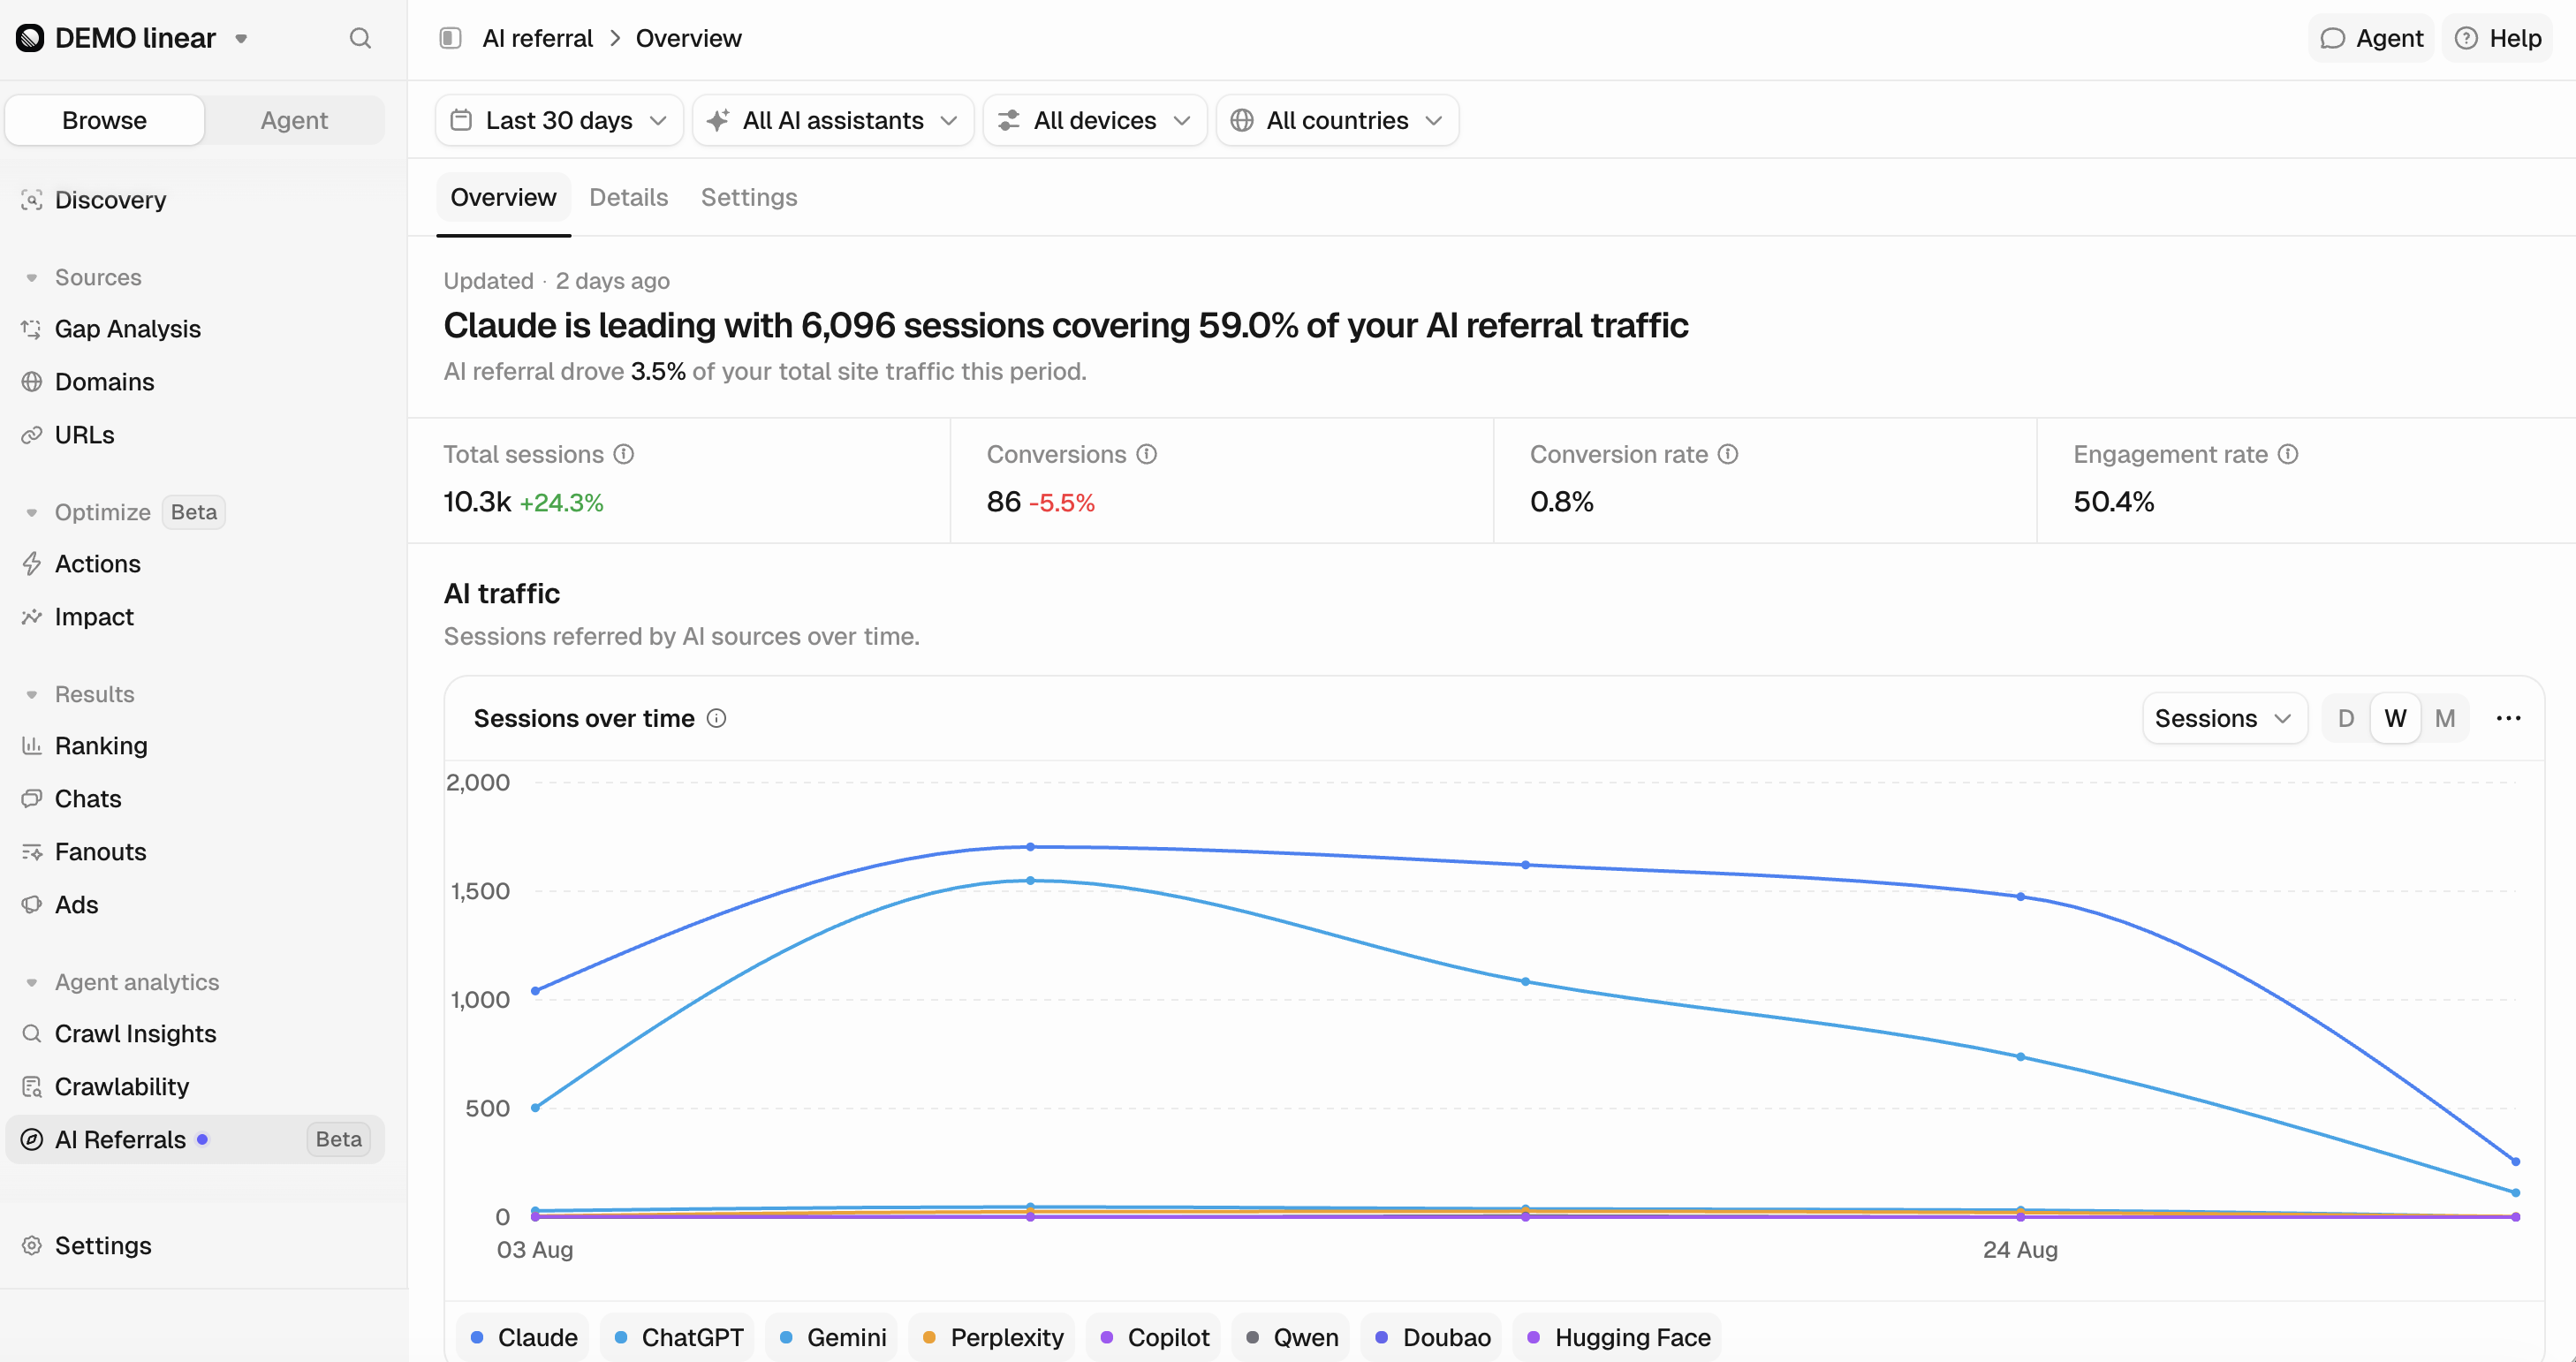Open Ranking in the sidebar
The image size is (2576, 1362).
195,746
